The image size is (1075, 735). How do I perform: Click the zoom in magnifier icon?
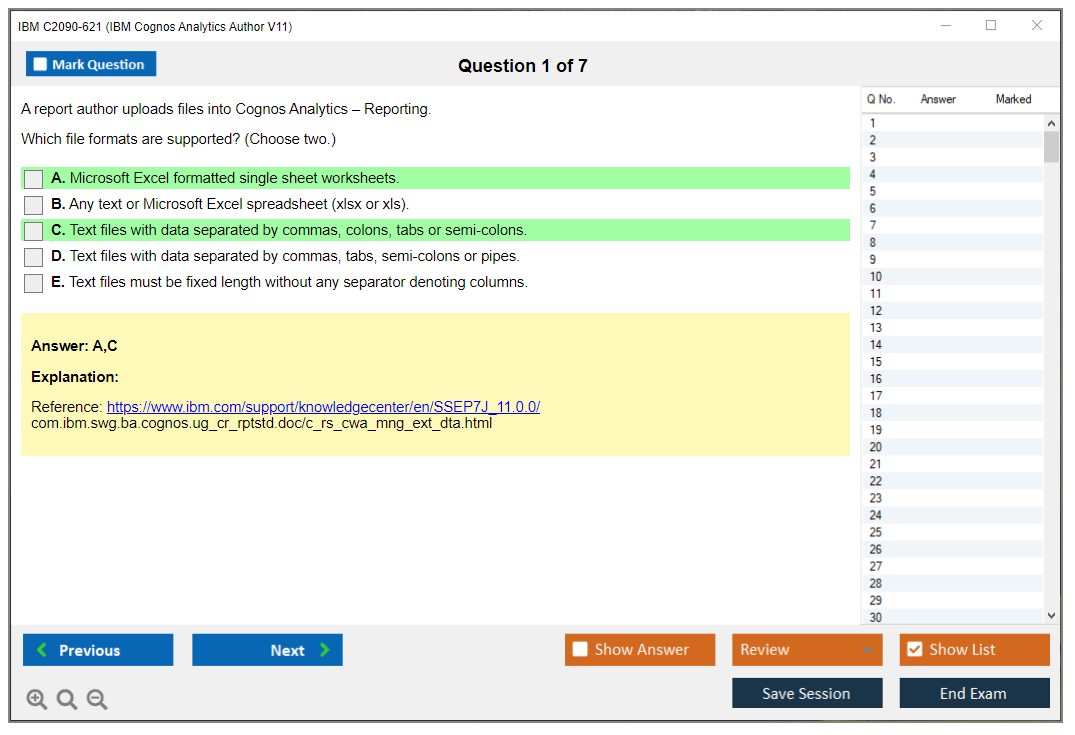(x=37, y=700)
